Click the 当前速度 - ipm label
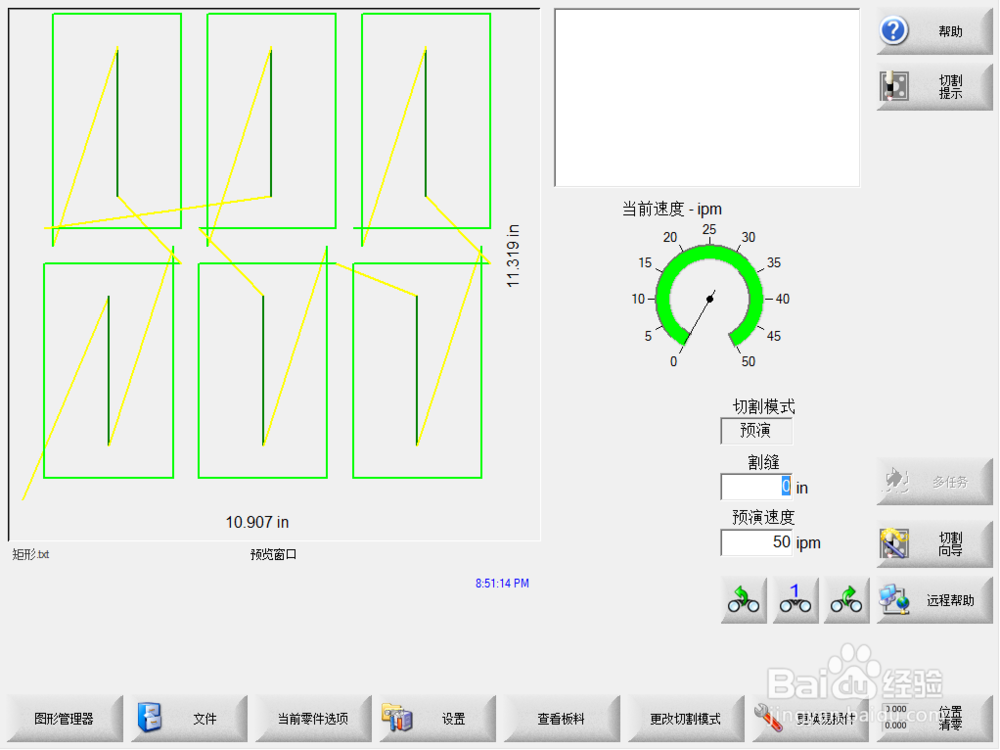 tap(672, 209)
